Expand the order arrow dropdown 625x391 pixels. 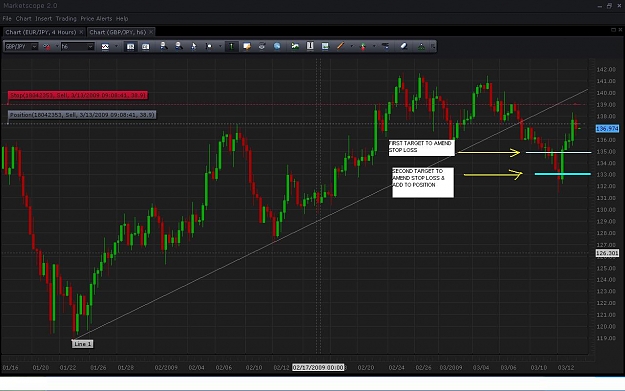[x=374, y=47]
